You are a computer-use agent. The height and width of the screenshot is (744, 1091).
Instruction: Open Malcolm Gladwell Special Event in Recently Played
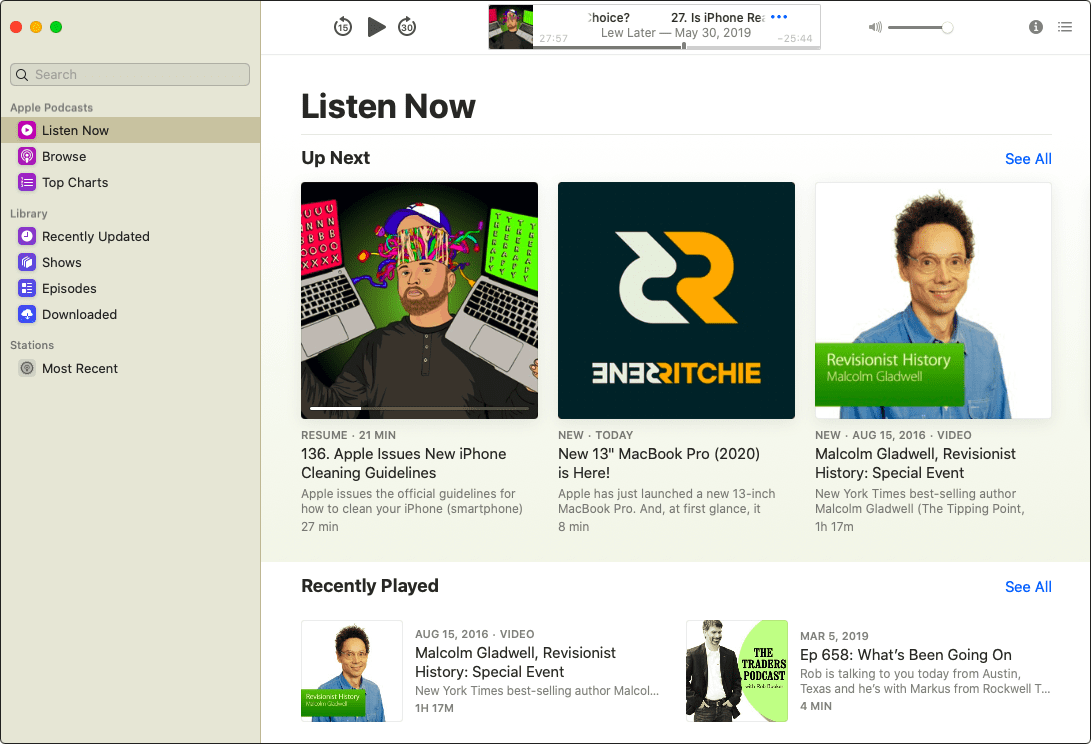click(x=516, y=662)
